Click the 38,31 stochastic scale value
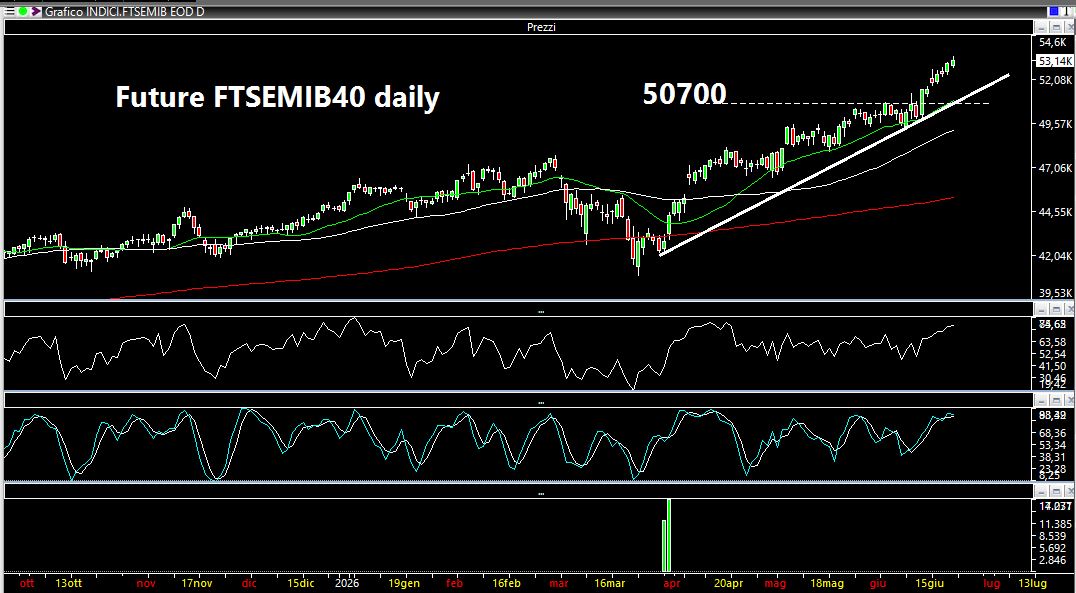This screenshot has height=593, width=1076. [x=1053, y=456]
